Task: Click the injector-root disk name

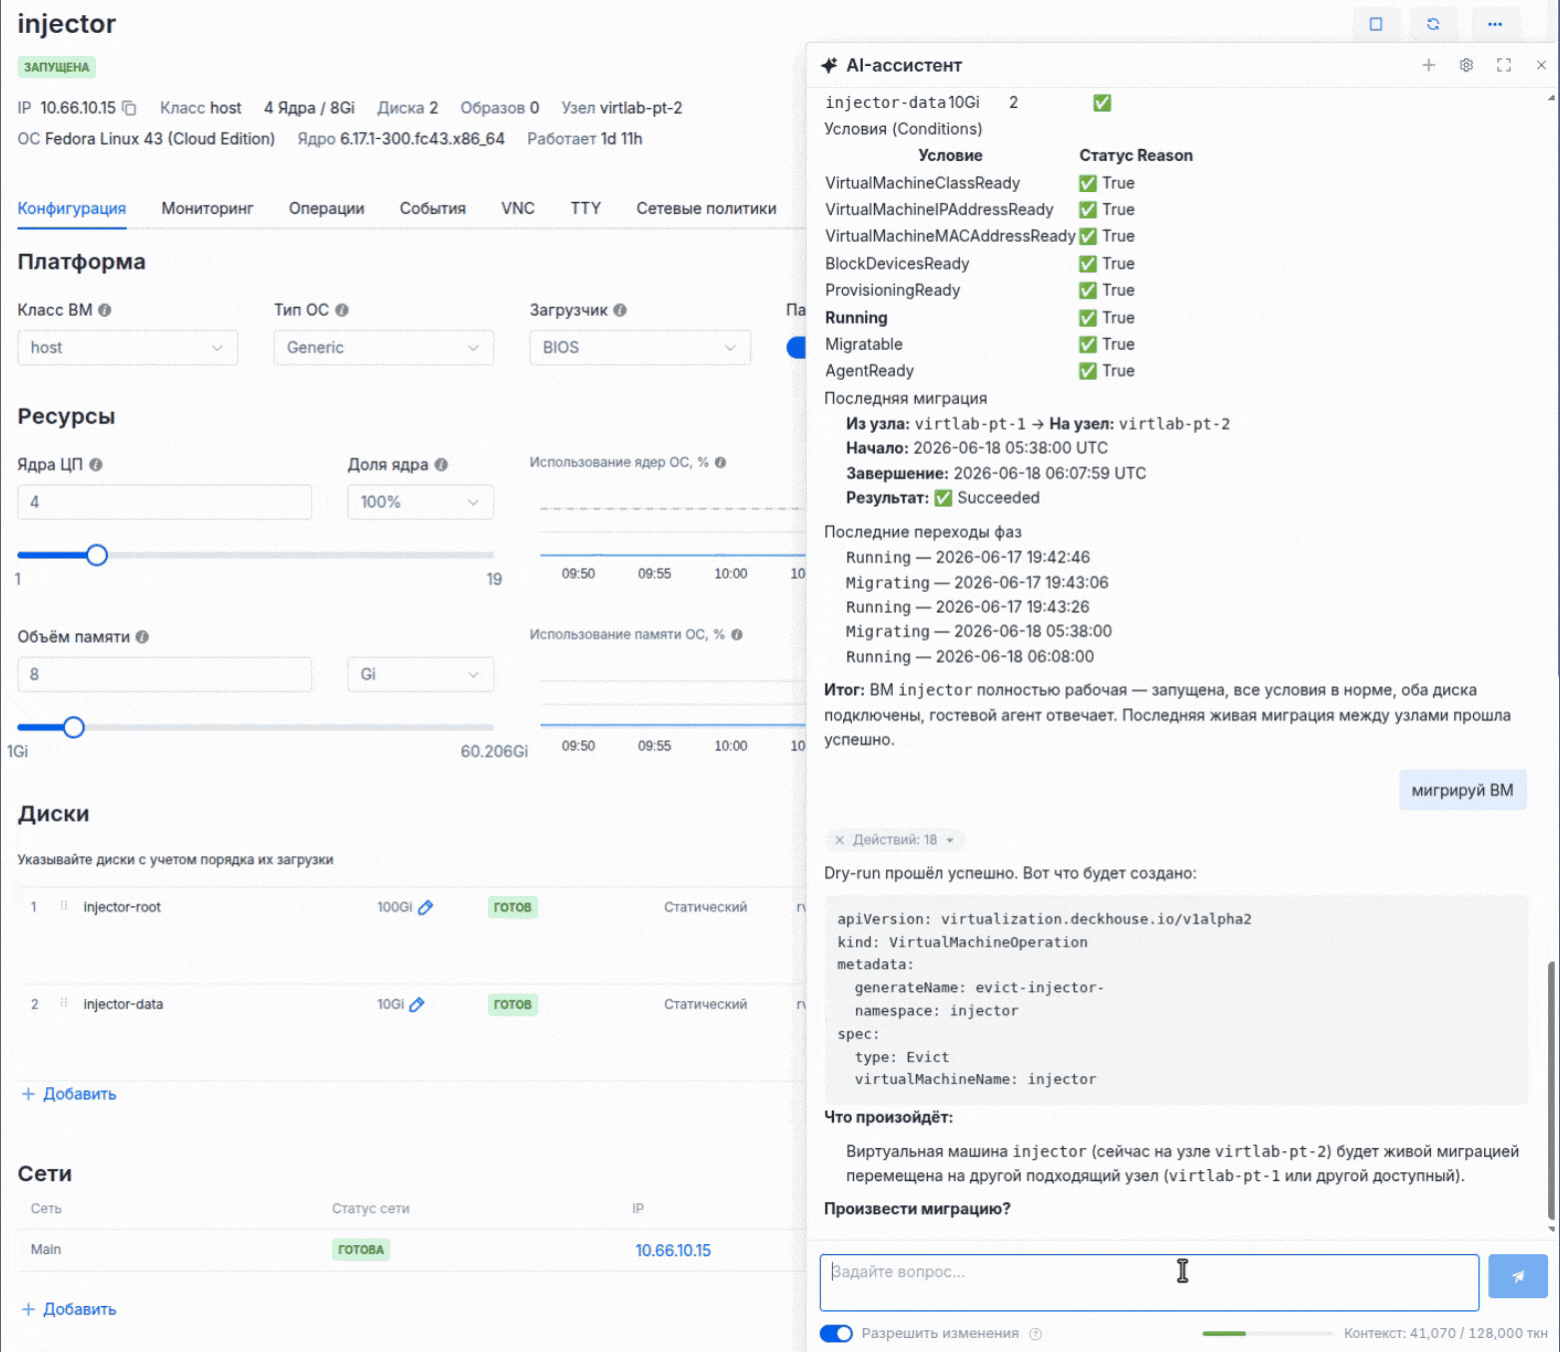Action: 122,907
